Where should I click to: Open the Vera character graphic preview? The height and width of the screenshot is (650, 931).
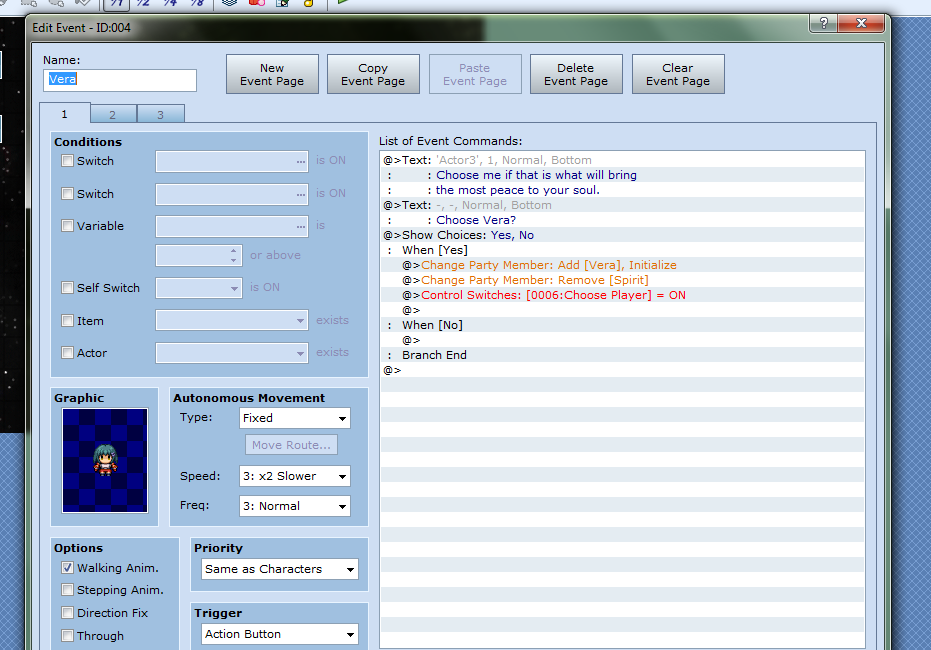coord(104,459)
